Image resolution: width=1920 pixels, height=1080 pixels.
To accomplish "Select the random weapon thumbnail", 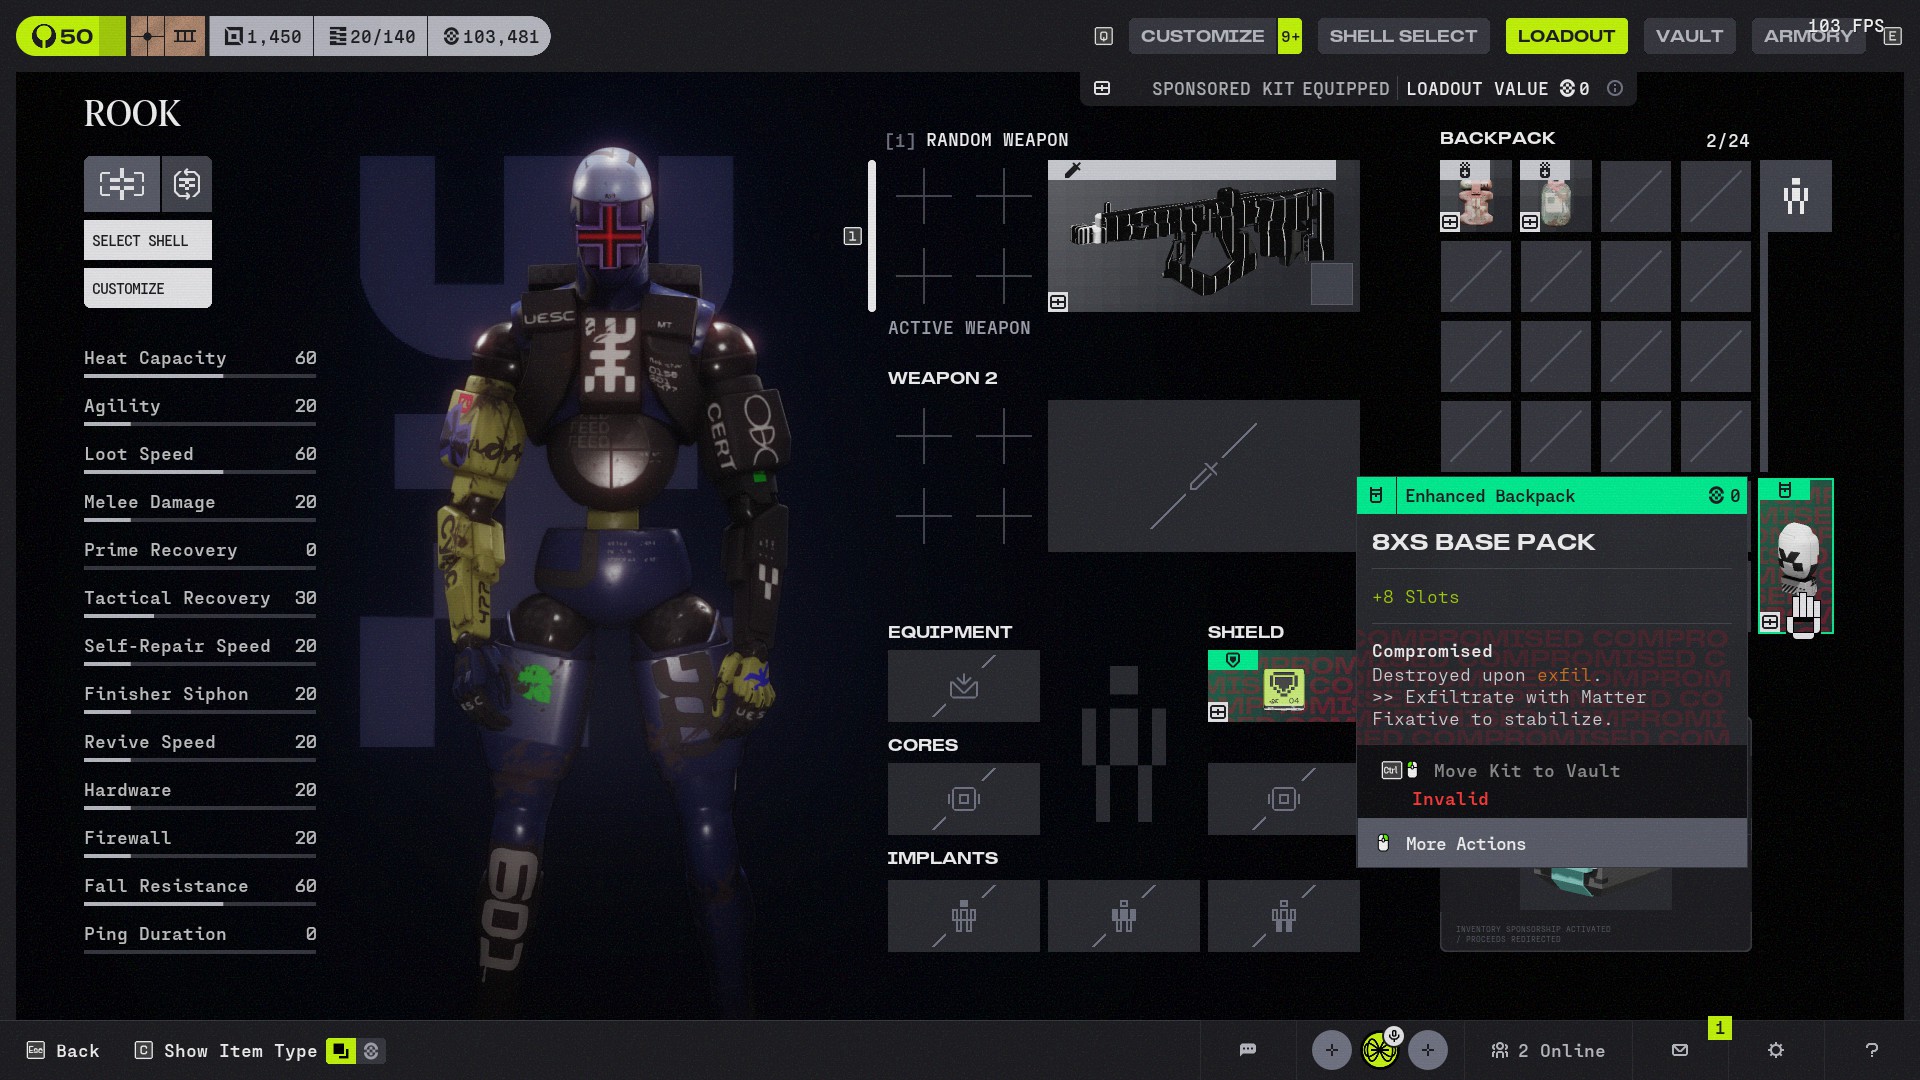I will [x=1203, y=237].
